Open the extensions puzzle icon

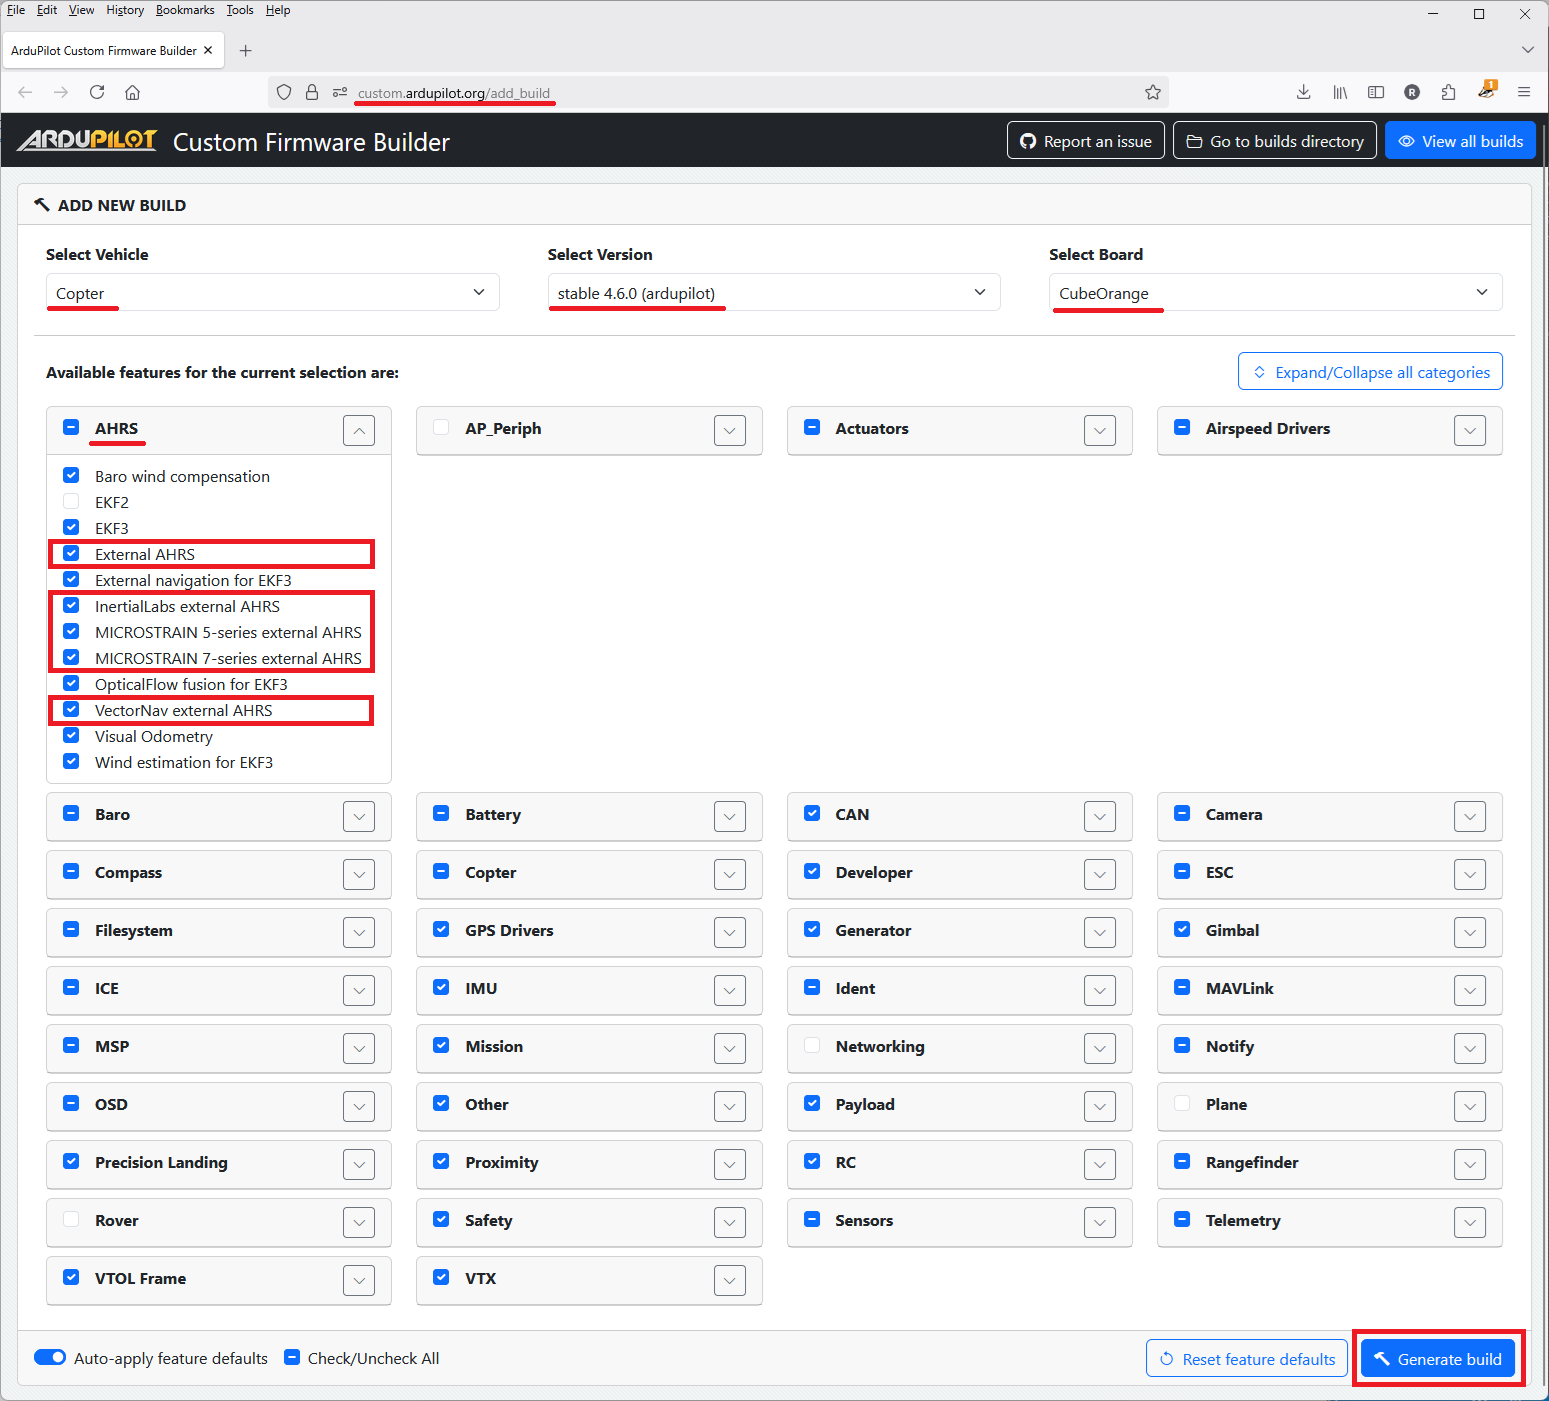[x=1448, y=92]
